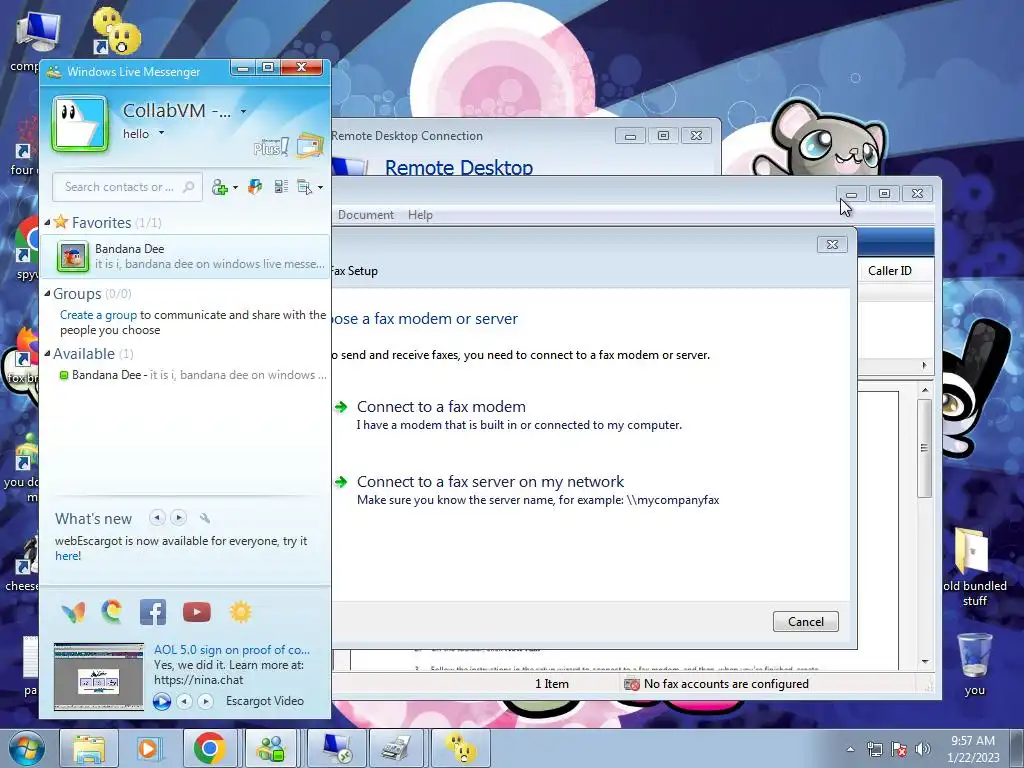1024x768 pixels.
Task: Open the YouTube icon in Messenger
Action: (x=197, y=612)
